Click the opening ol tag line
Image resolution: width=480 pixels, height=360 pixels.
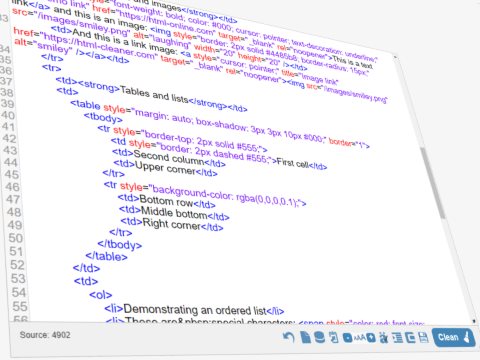point(101,295)
